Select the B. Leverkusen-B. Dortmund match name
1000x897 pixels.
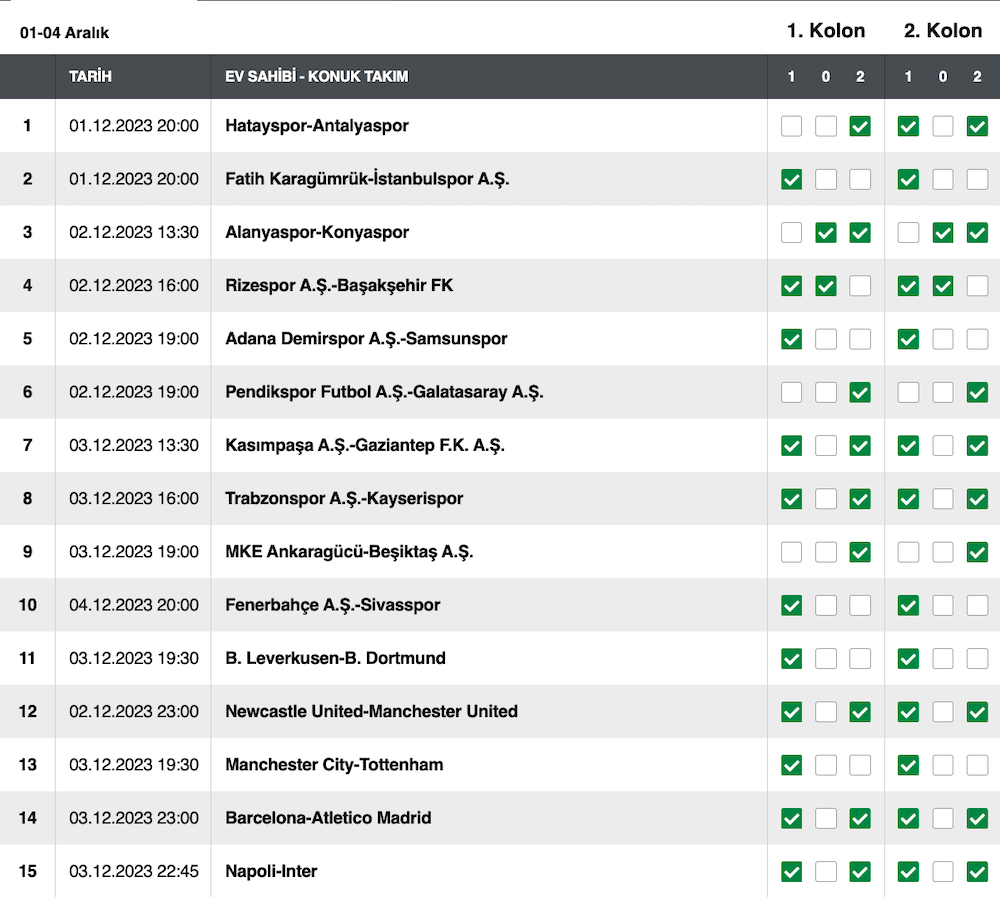pos(335,658)
